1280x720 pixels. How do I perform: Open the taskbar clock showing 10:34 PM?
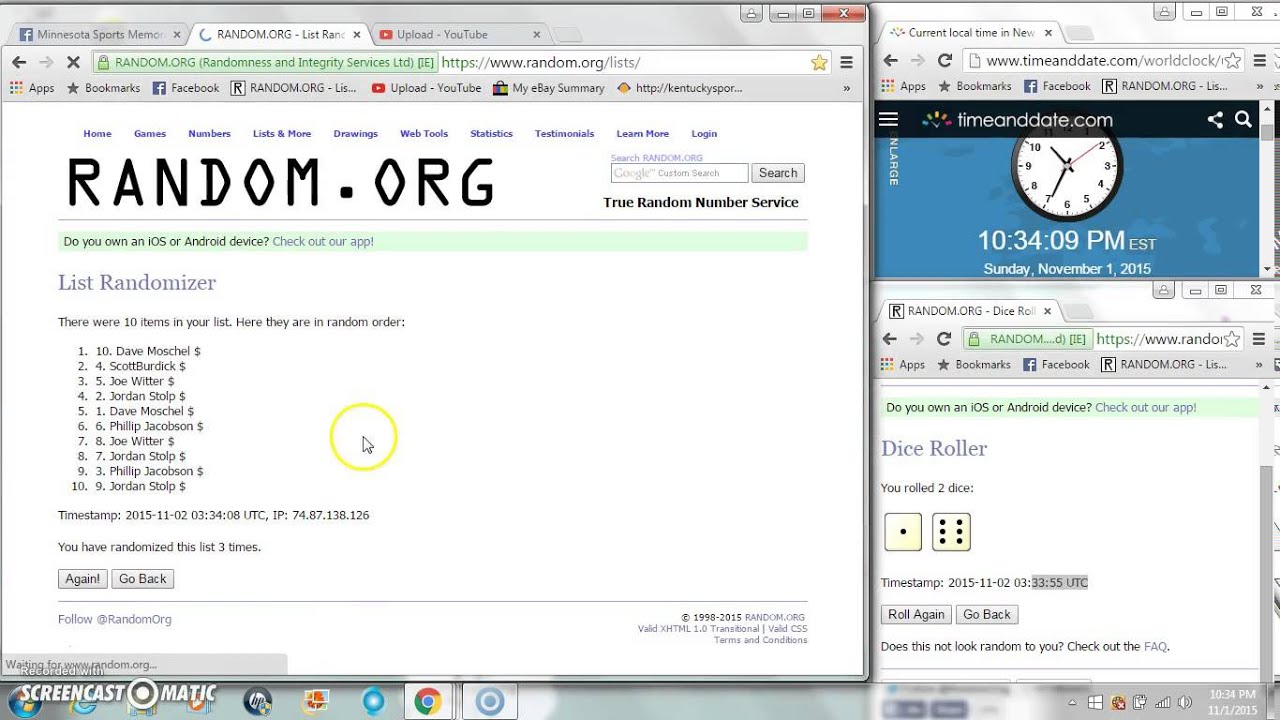(x=1232, y=702)
